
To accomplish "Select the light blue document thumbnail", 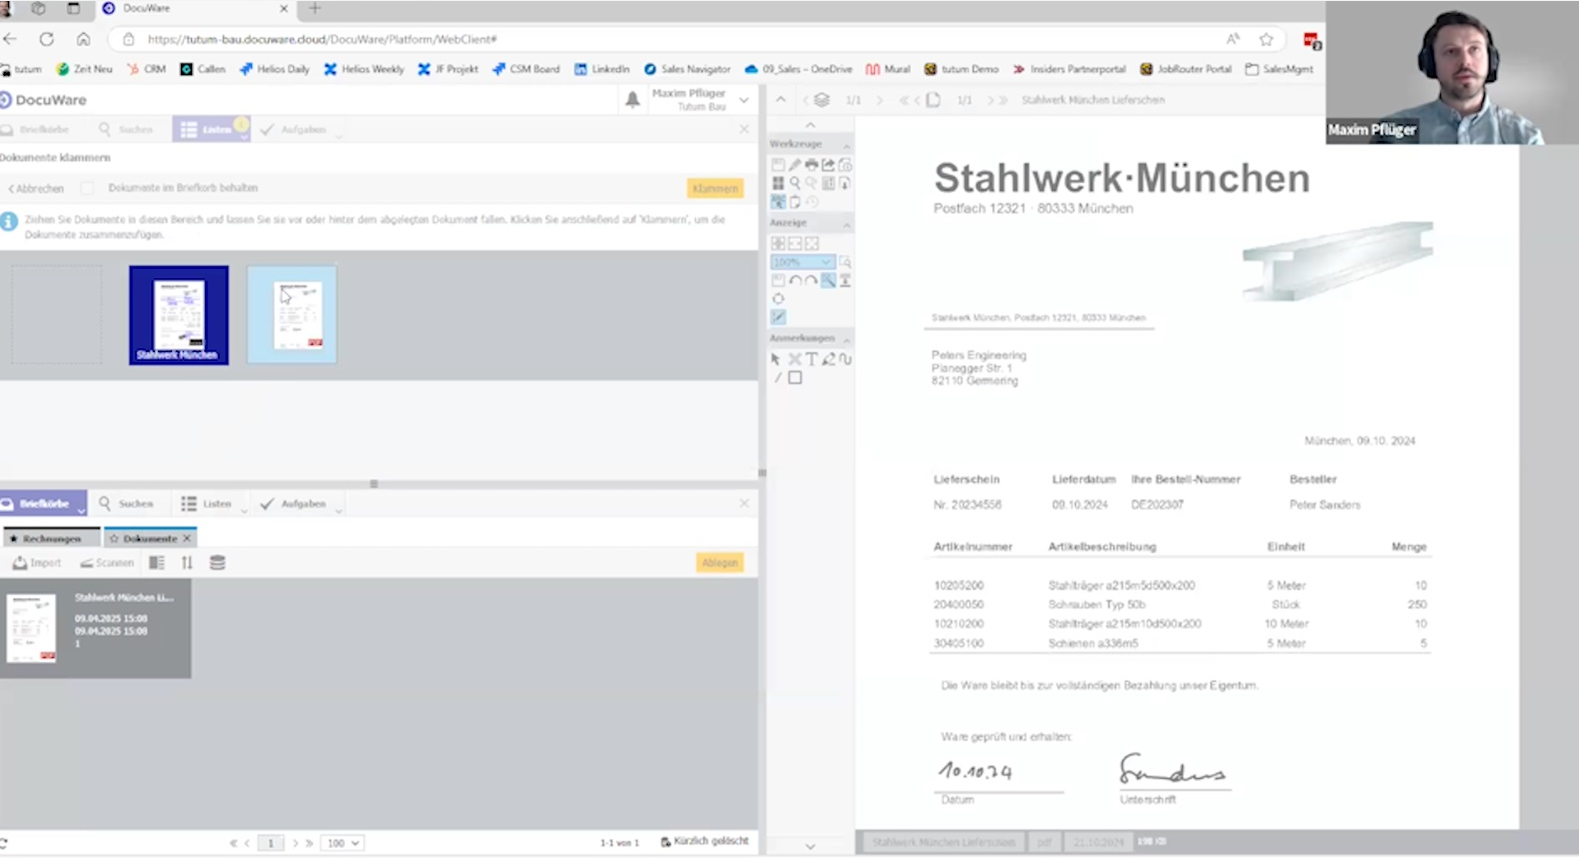I will pos(292,315).
